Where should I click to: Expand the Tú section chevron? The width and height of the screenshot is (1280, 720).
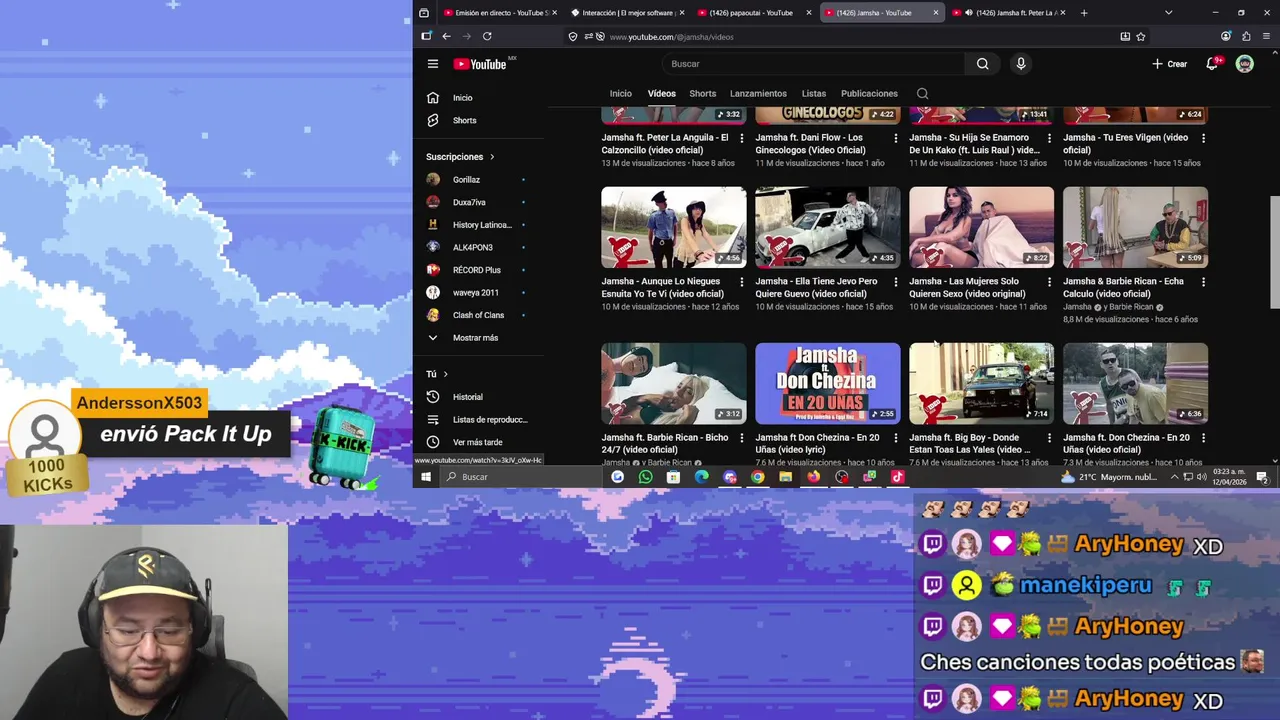point(445,374)
